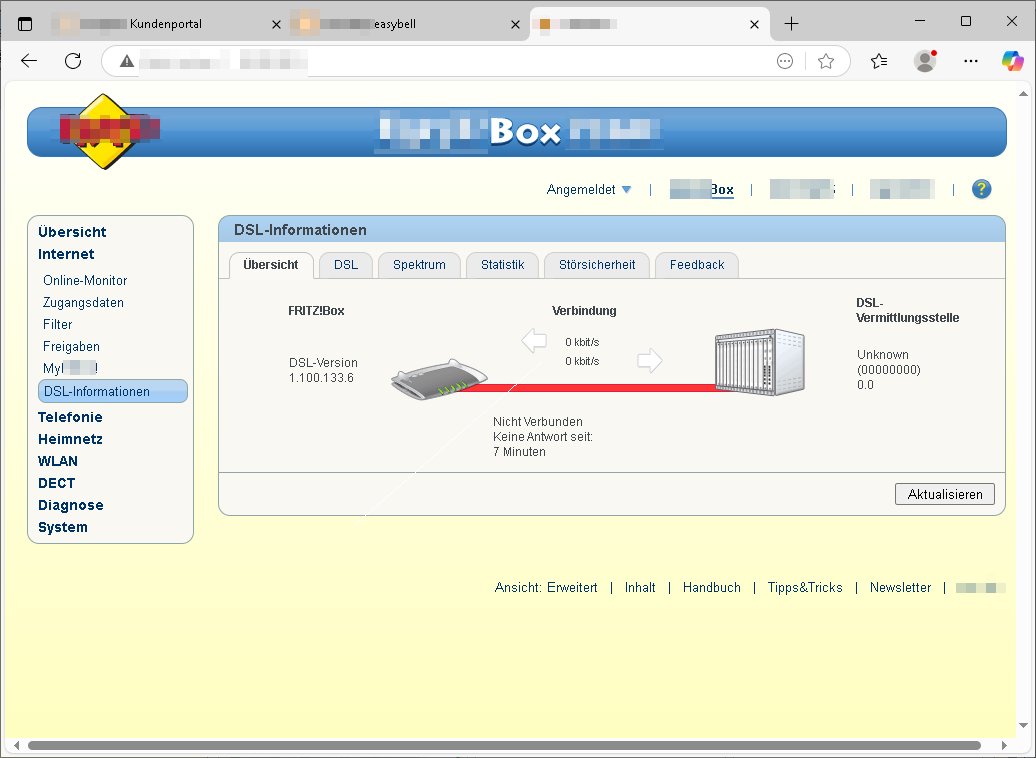Switch to the Spektrum tab
This screenshot has width=1036, height=758.
(419, 265)
